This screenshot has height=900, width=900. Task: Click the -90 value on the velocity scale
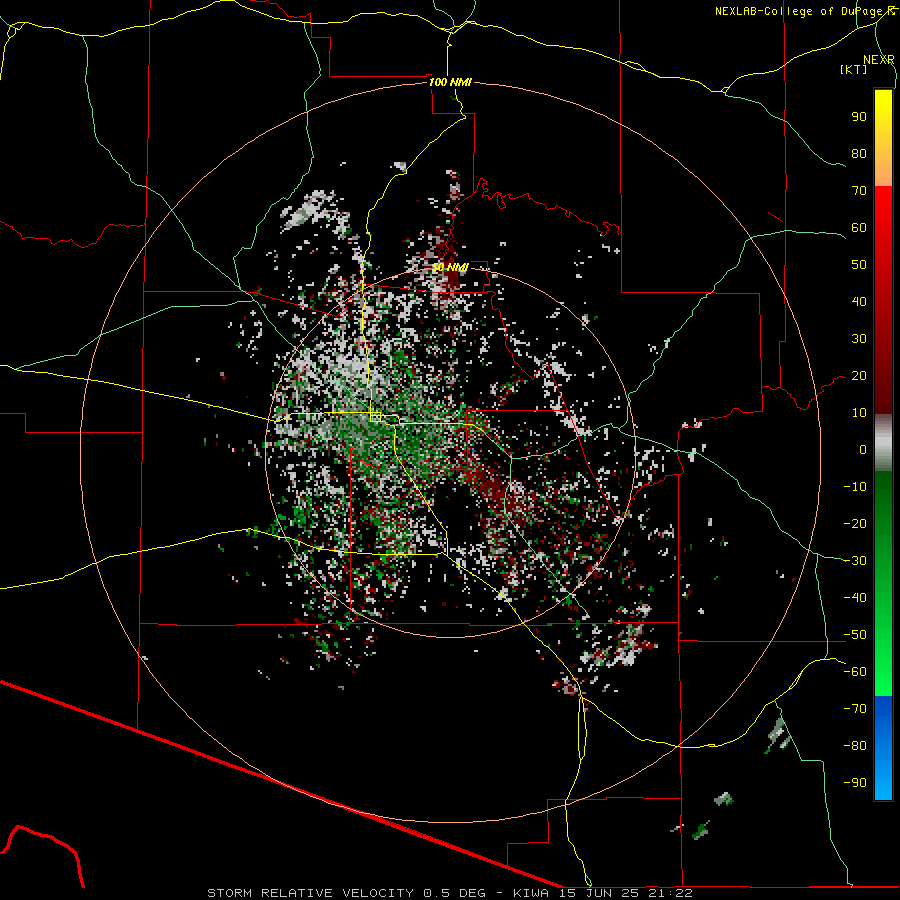pyautogui.click(x=855, y=783)
